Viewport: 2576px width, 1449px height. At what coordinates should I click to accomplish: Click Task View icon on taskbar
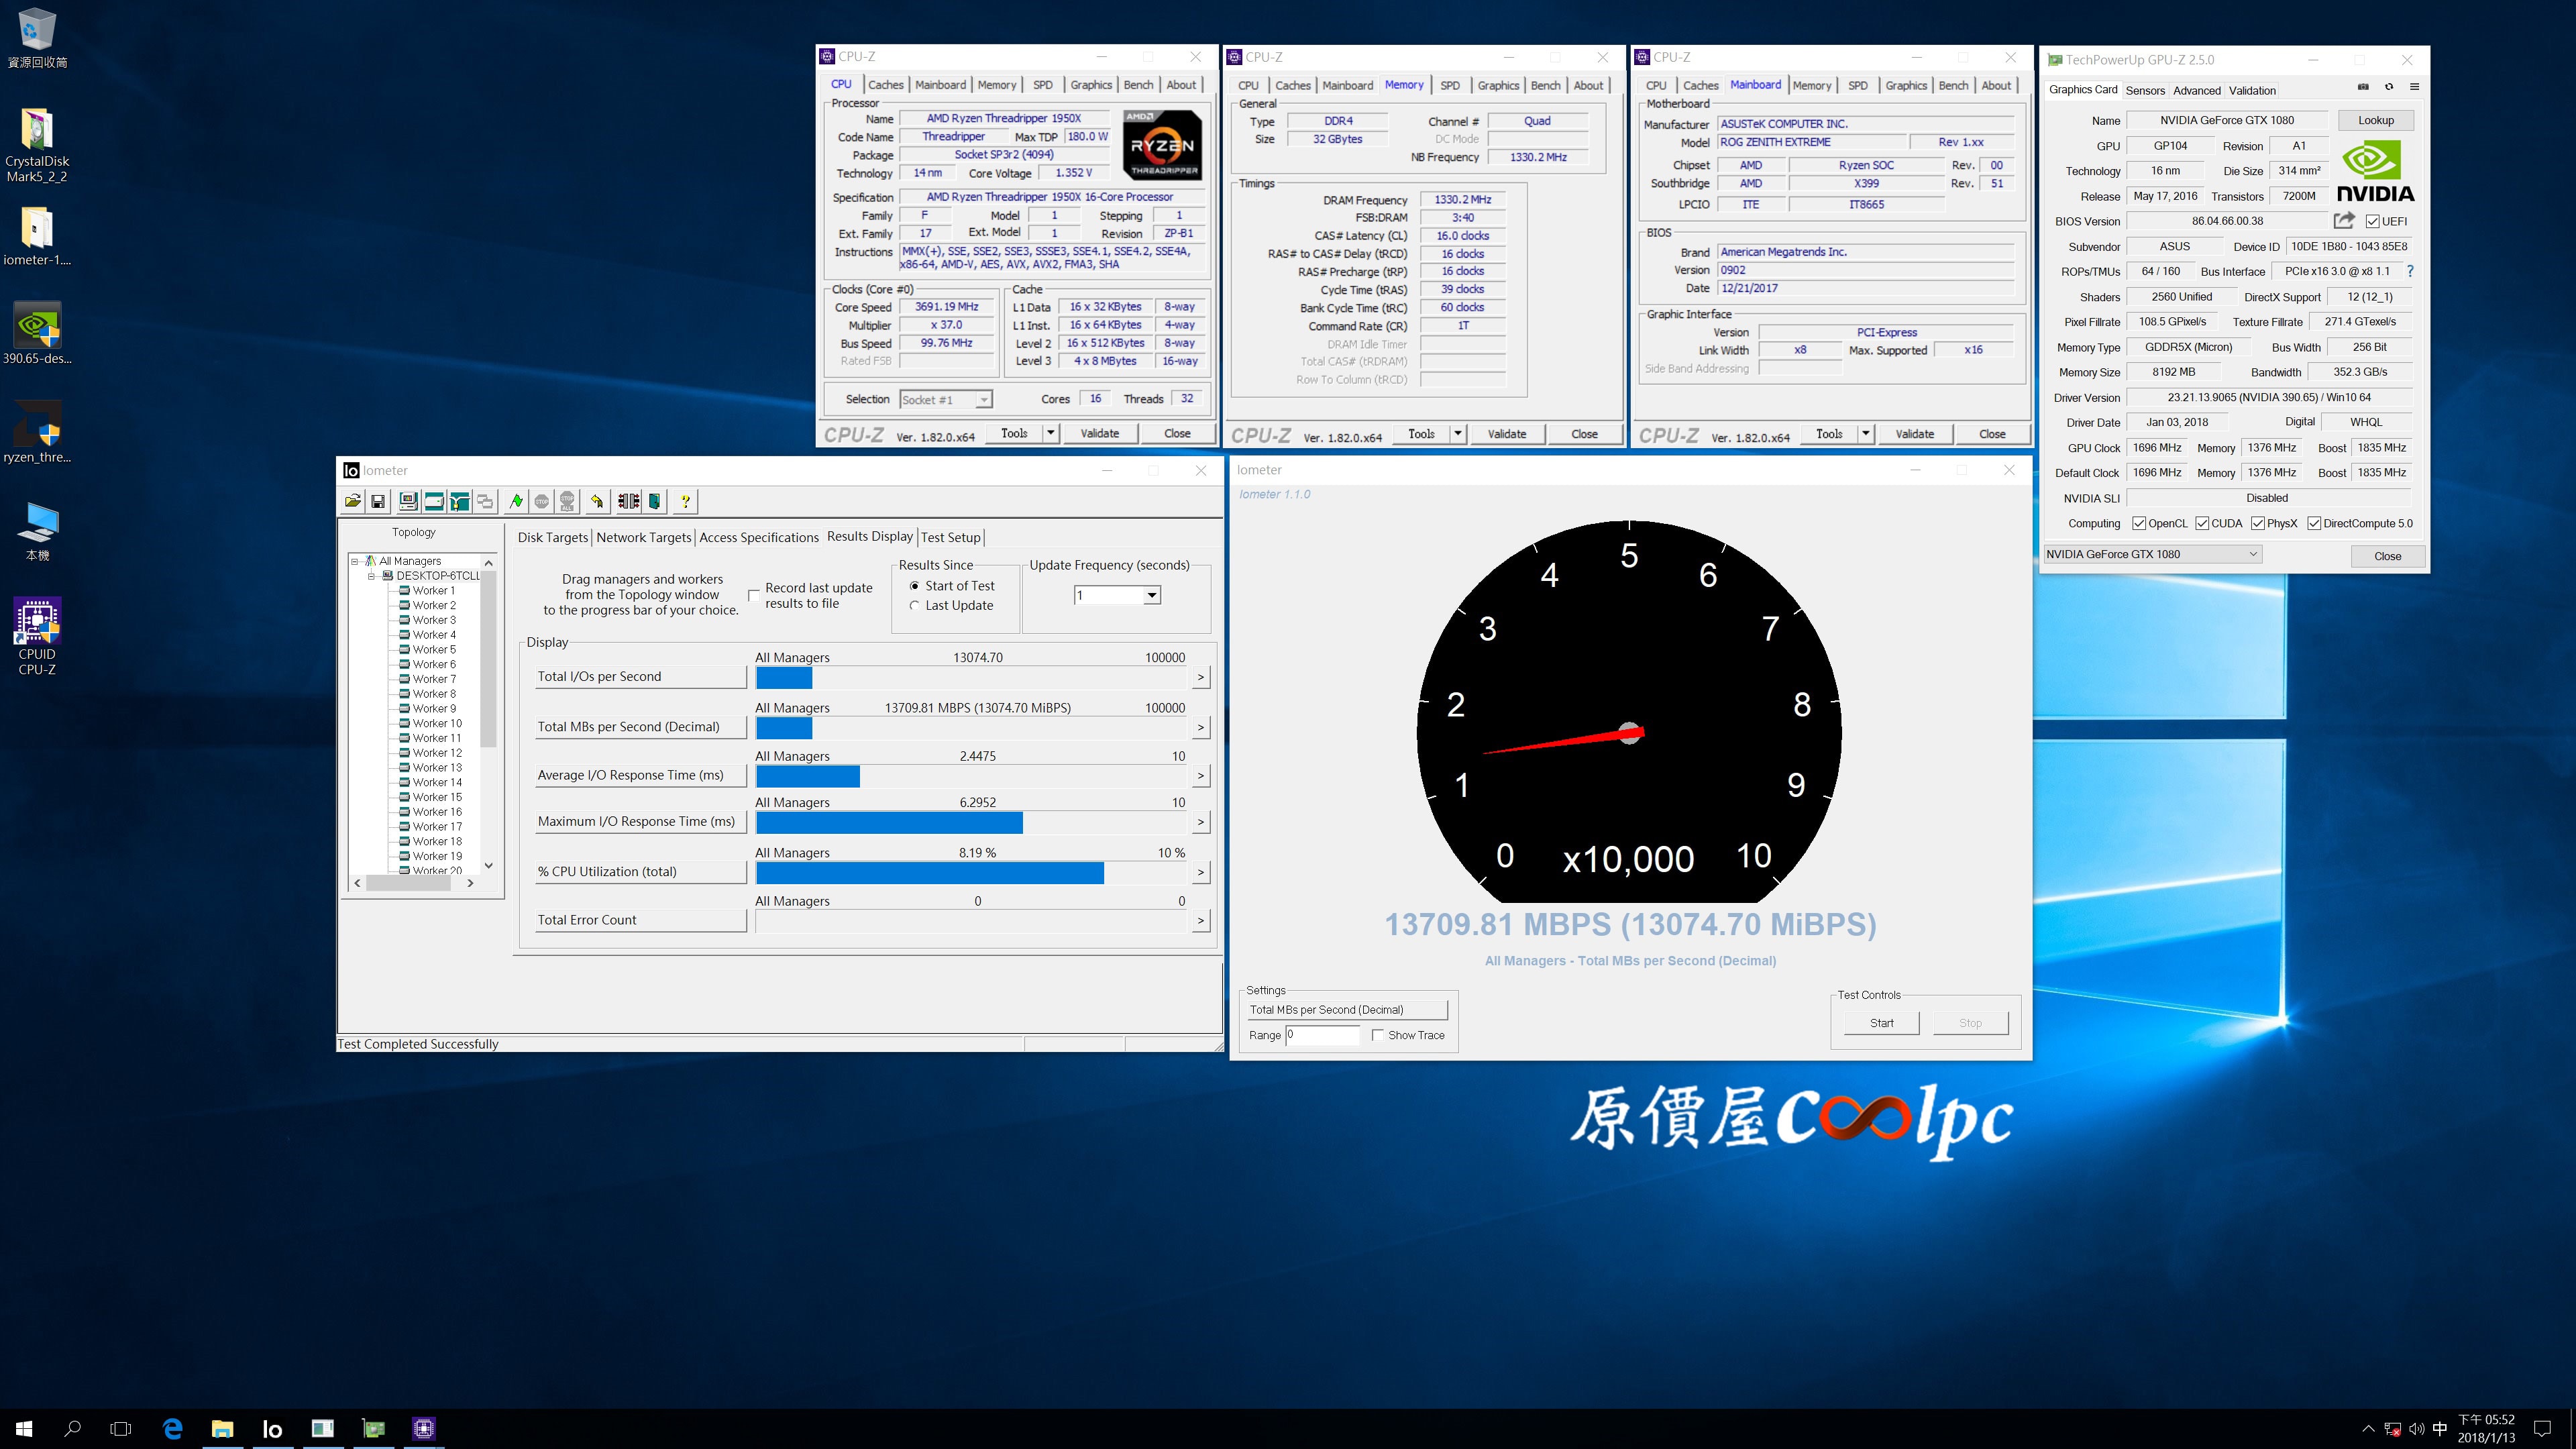point(120,1429)
